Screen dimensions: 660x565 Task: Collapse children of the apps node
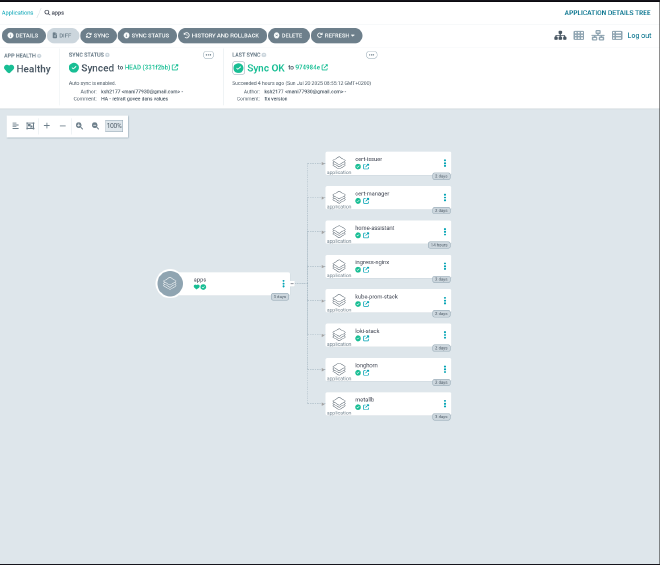pos(291,284)
